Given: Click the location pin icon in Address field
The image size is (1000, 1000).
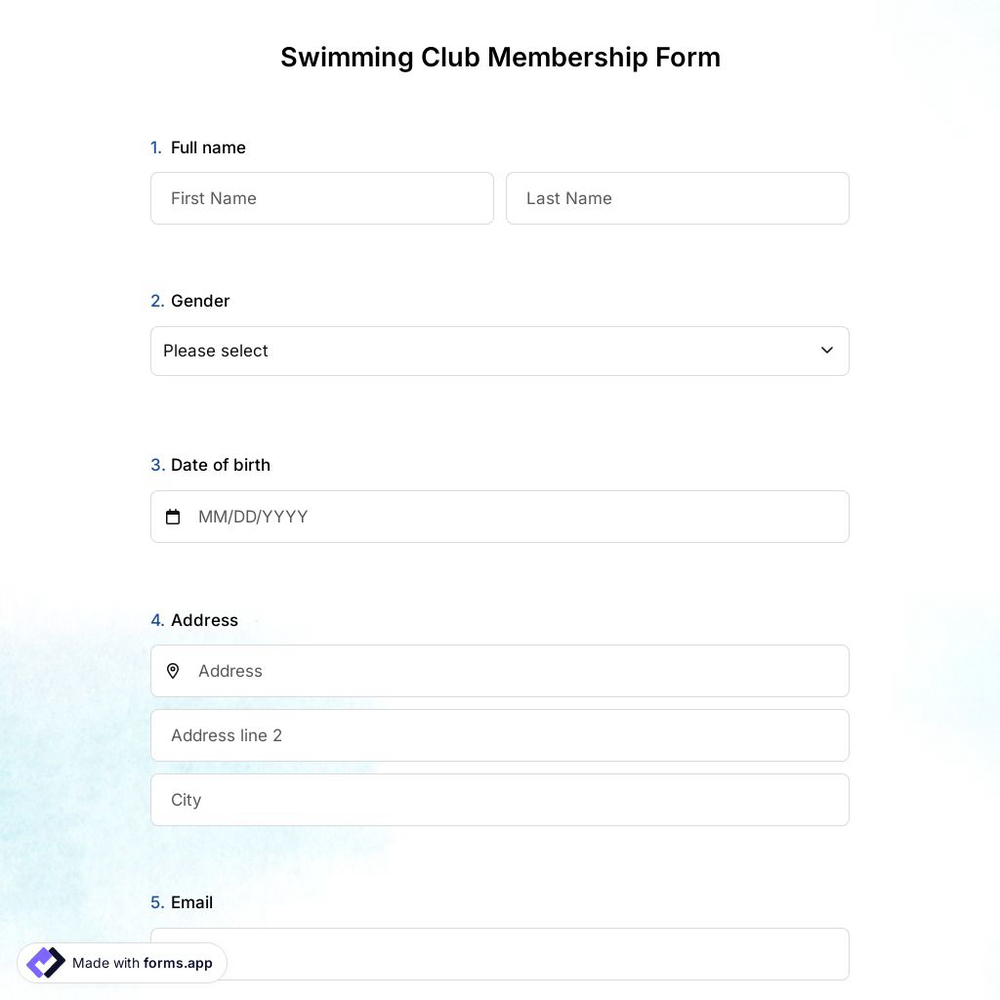Looking at the screenshot, I should click(173, 671).
